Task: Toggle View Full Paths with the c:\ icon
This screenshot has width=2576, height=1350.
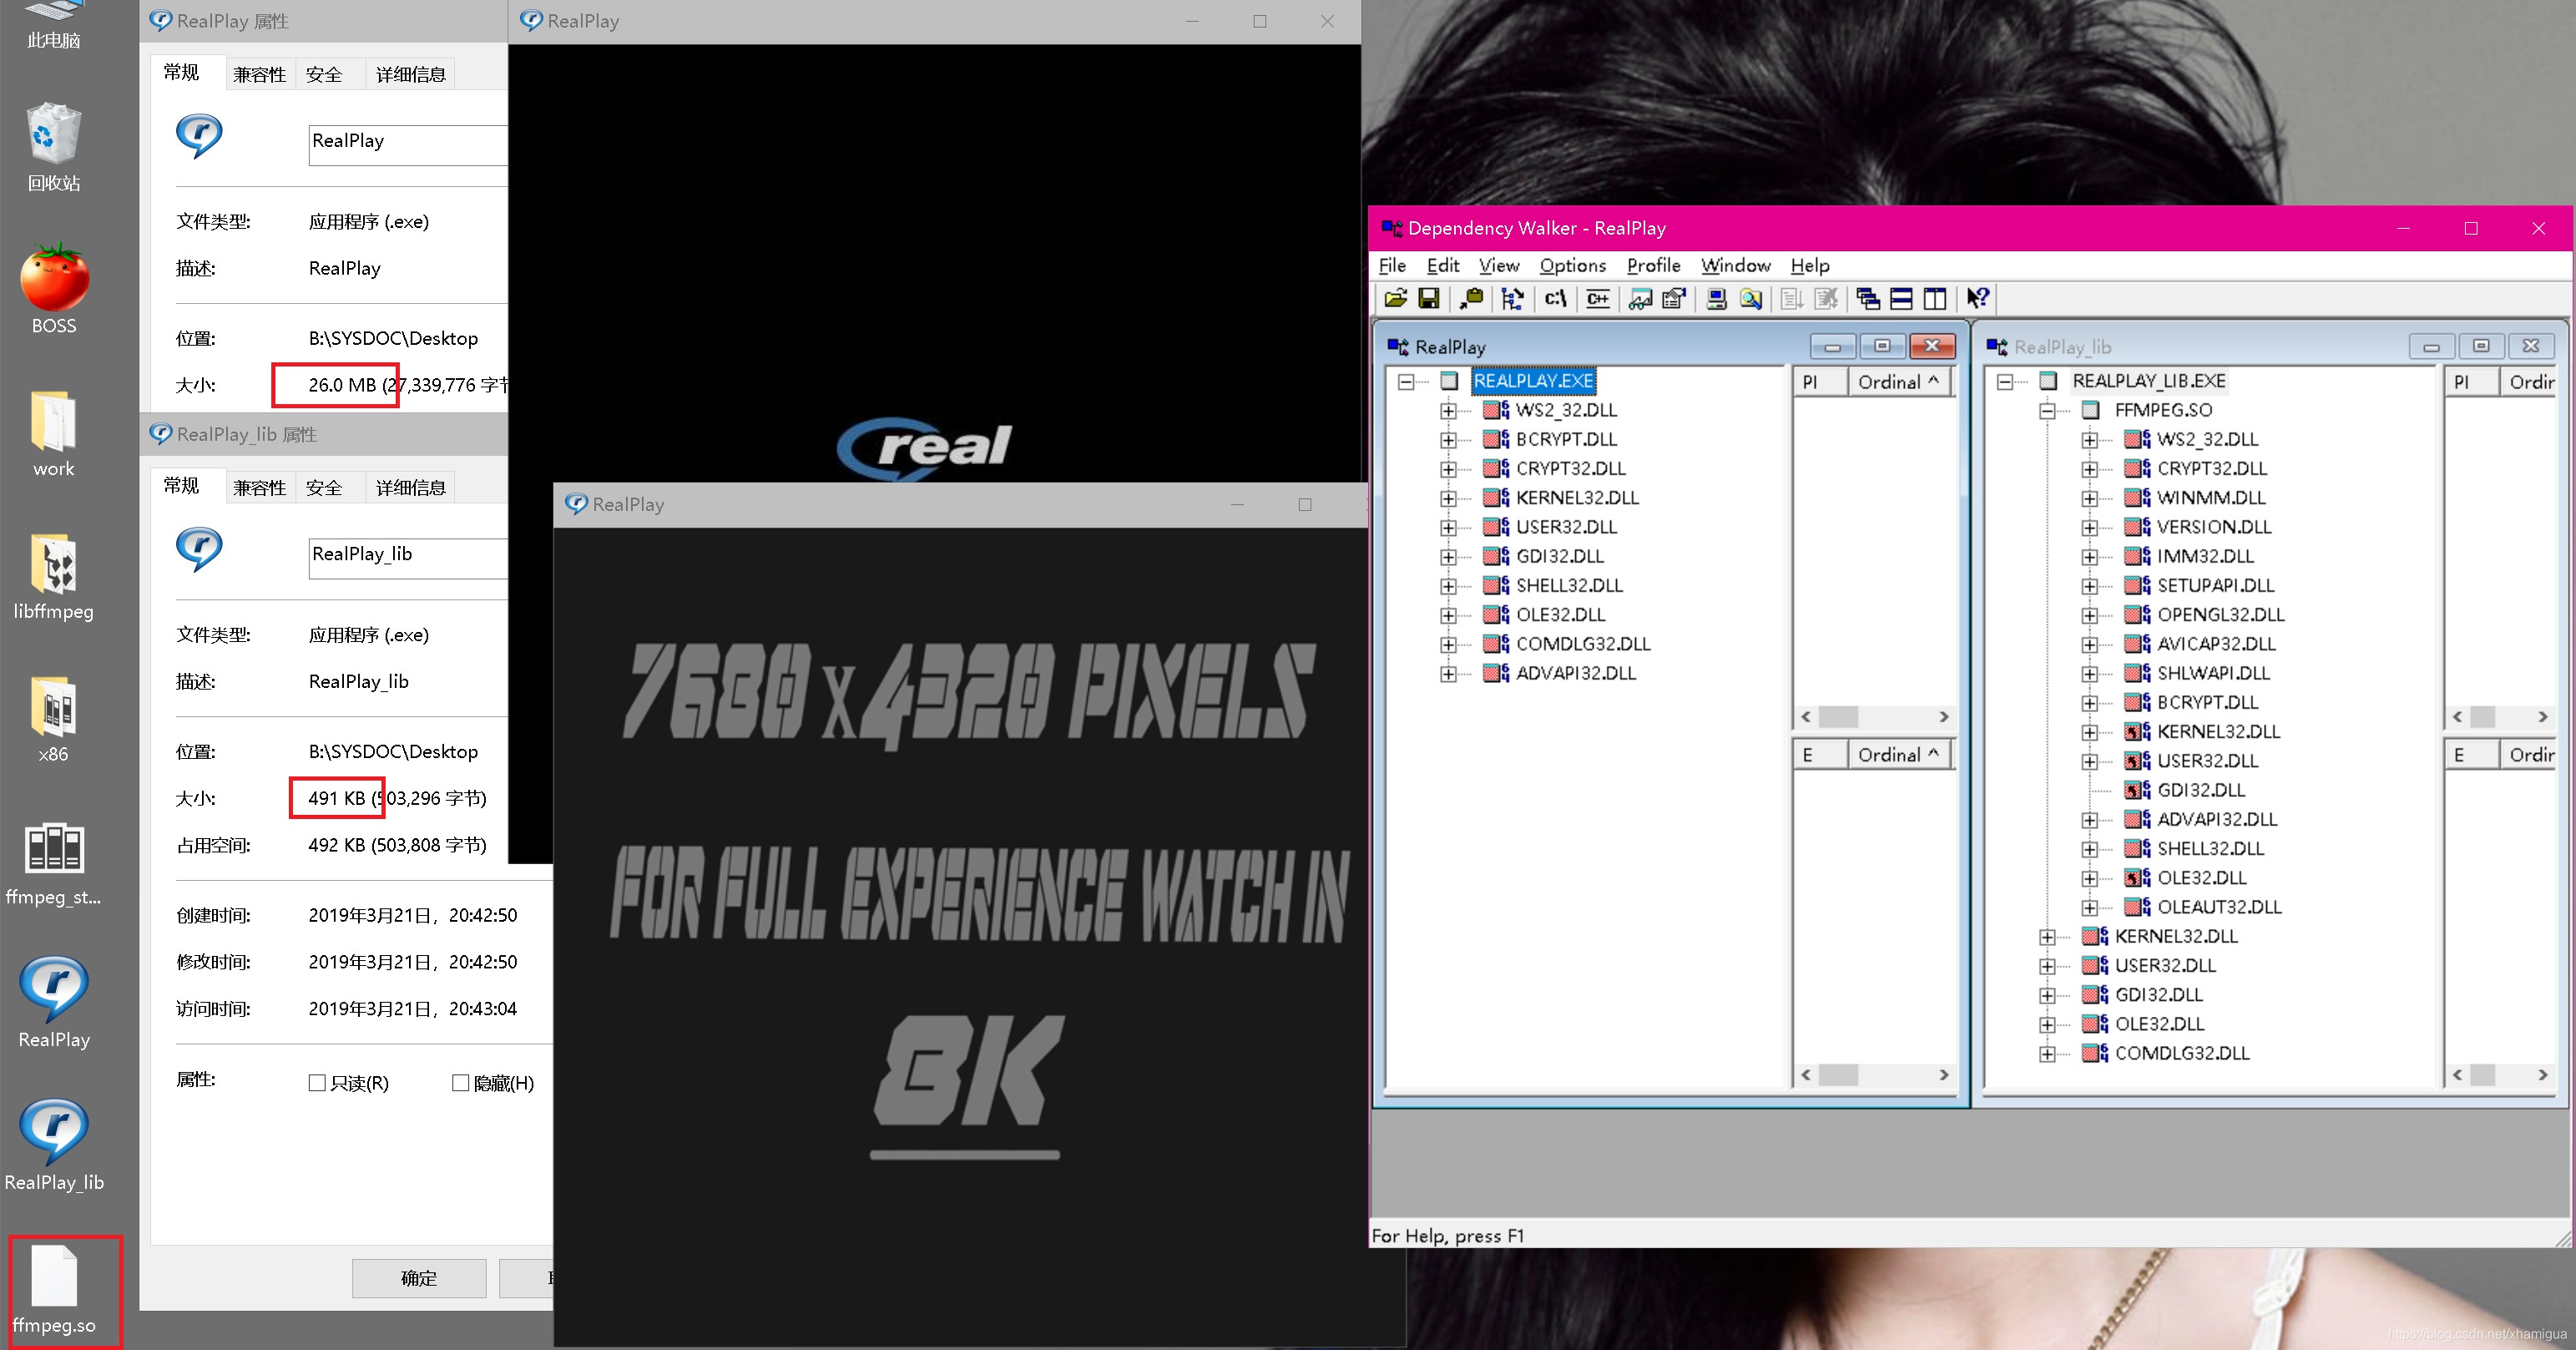Action: coord(1555,298)
